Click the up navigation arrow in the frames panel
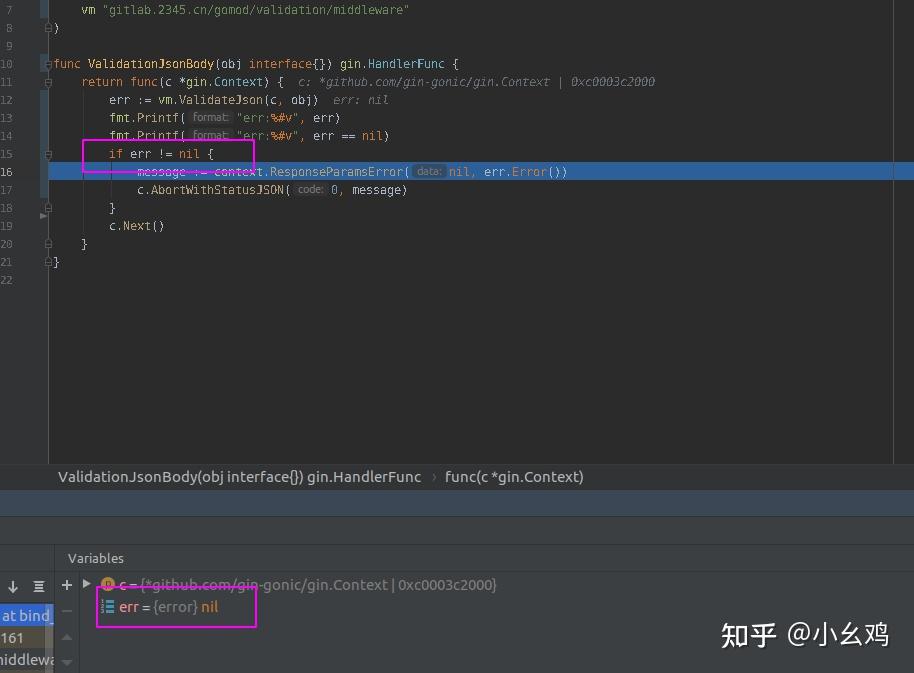Screen dimensions: 914x673 [65, 638]
